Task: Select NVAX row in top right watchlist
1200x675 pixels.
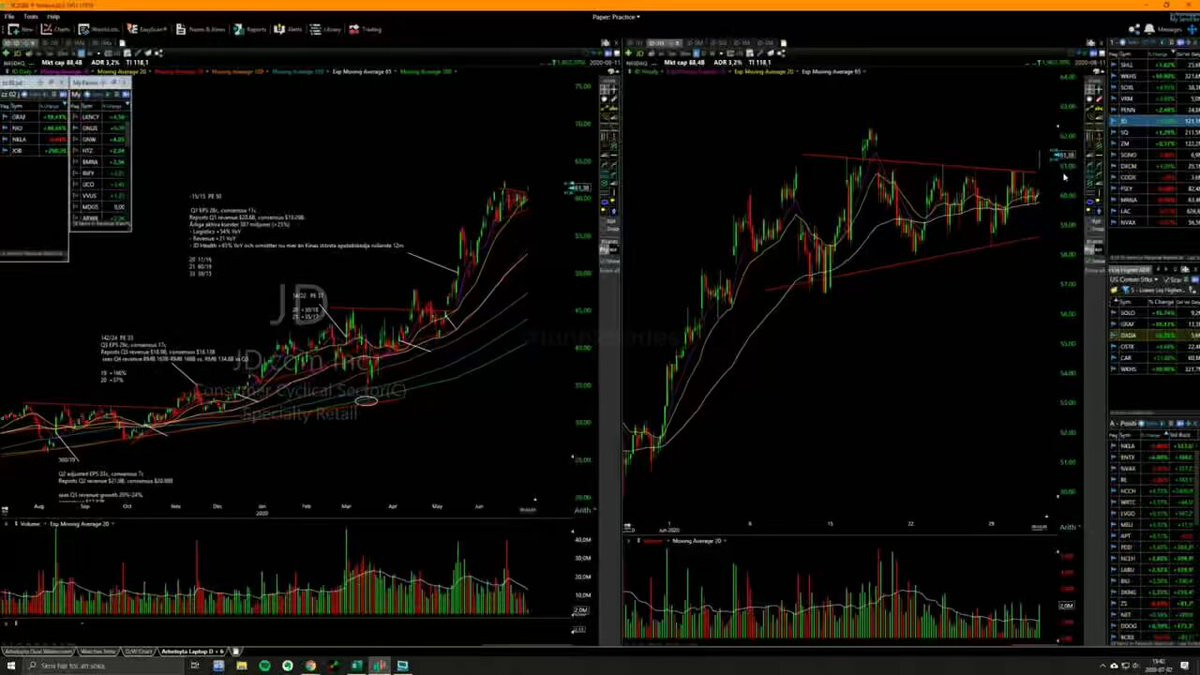Action: 1154,222
